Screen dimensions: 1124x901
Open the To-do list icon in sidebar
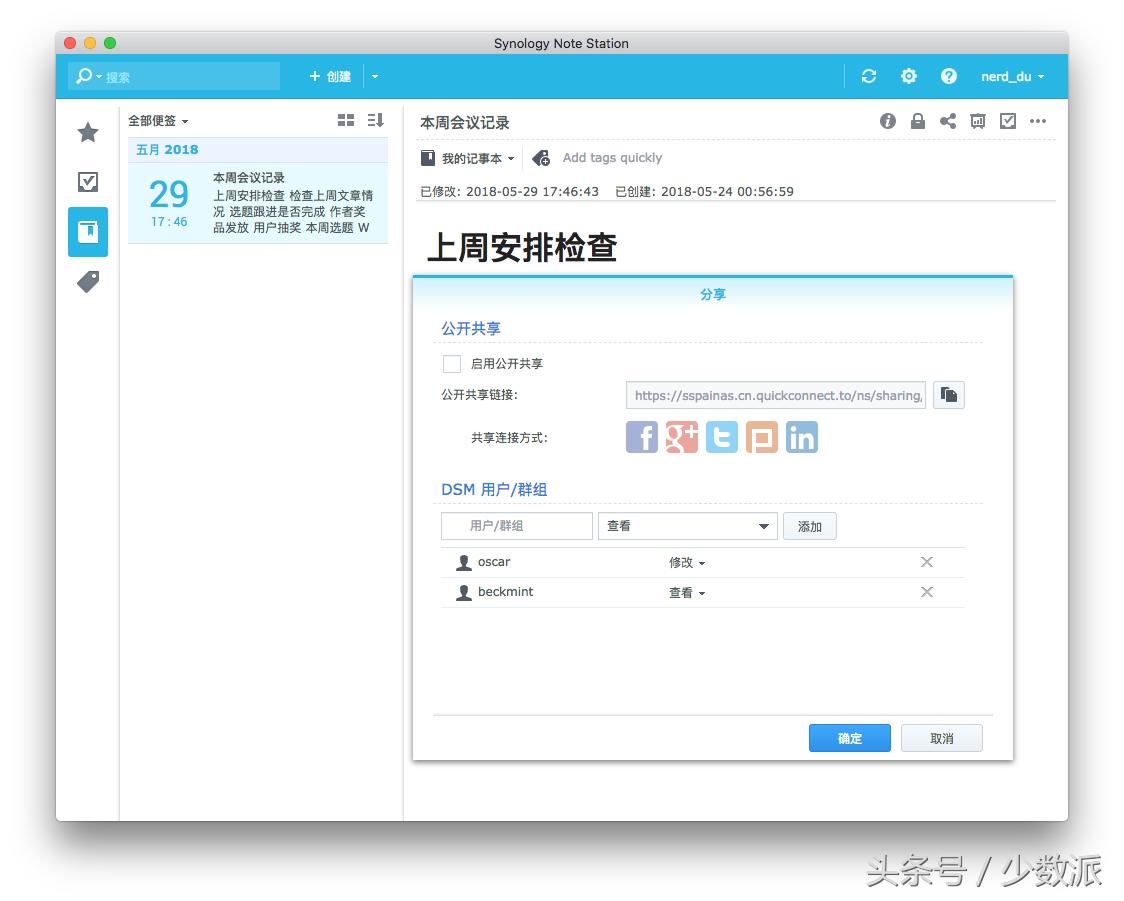click(87, 182)
